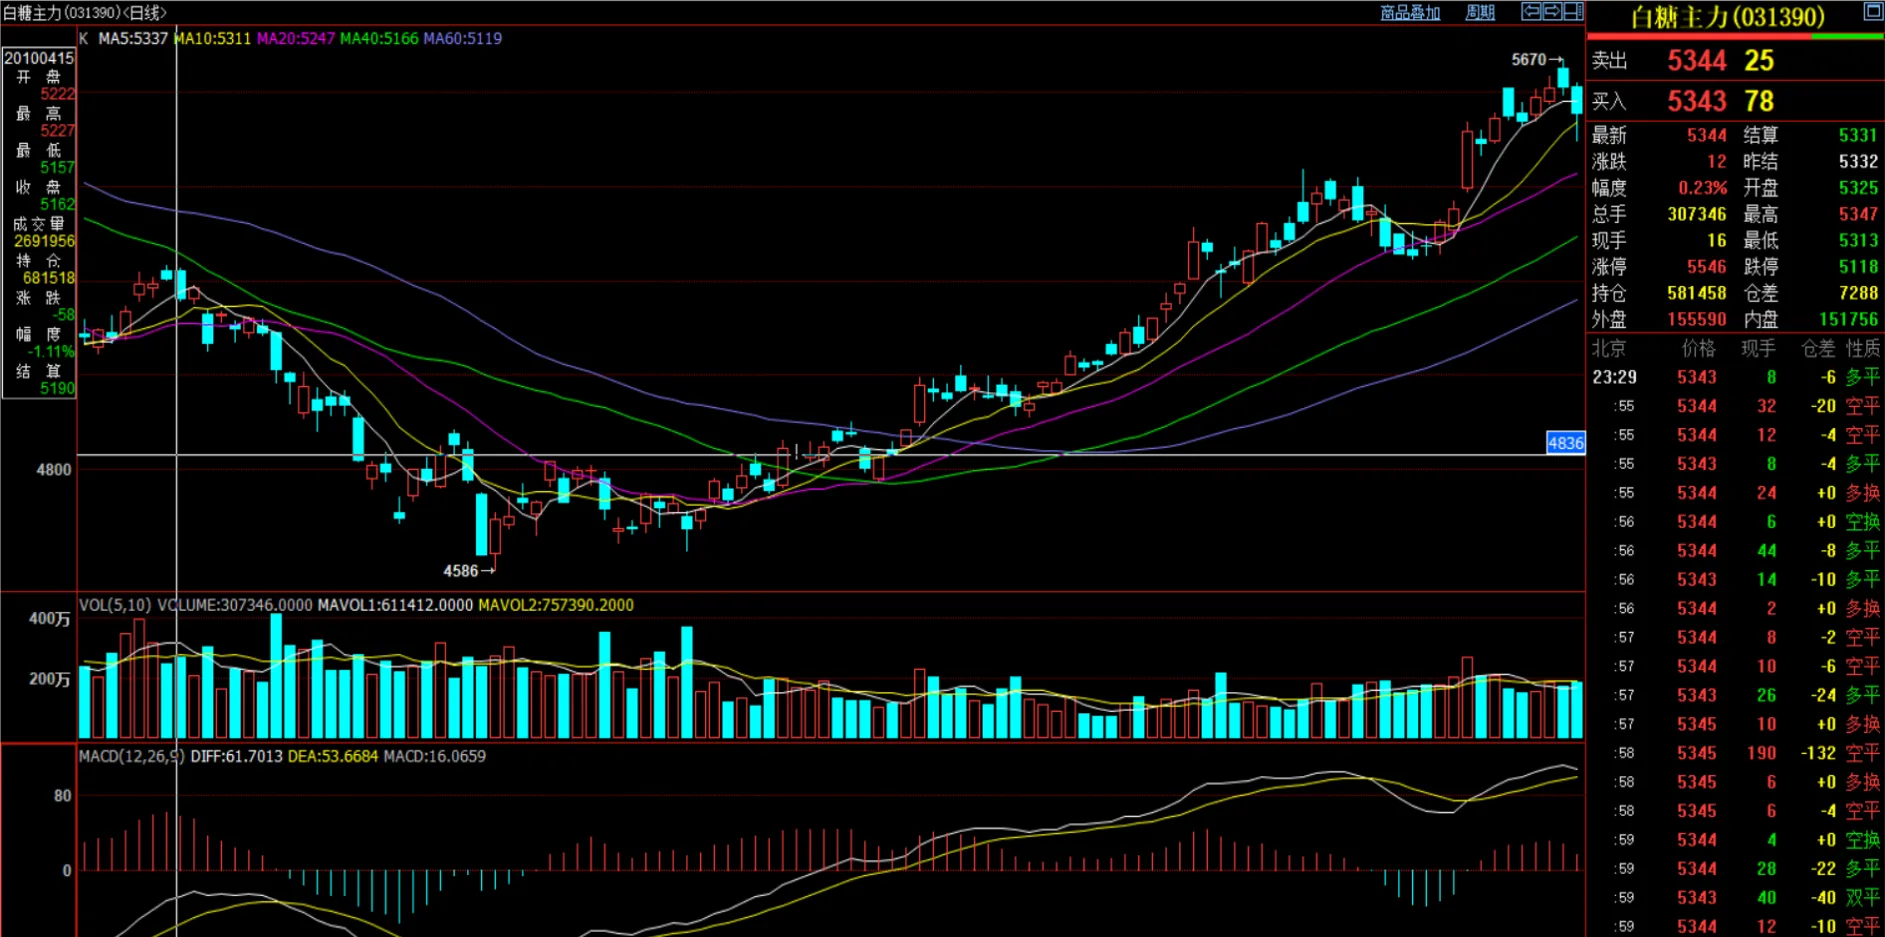Click the DEA:53.6684 value
The height and width of the screenshot is (937, 1885).
[333, 757]
